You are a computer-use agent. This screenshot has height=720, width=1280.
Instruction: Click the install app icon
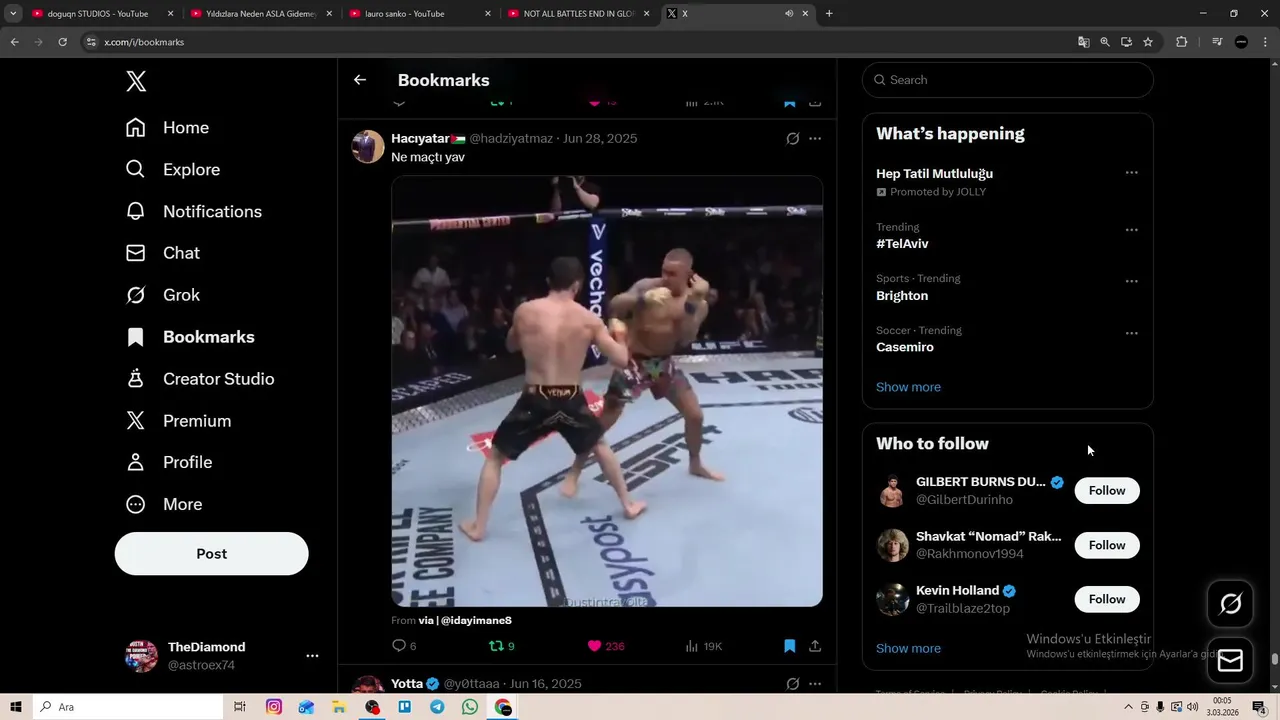(1126, 42)
